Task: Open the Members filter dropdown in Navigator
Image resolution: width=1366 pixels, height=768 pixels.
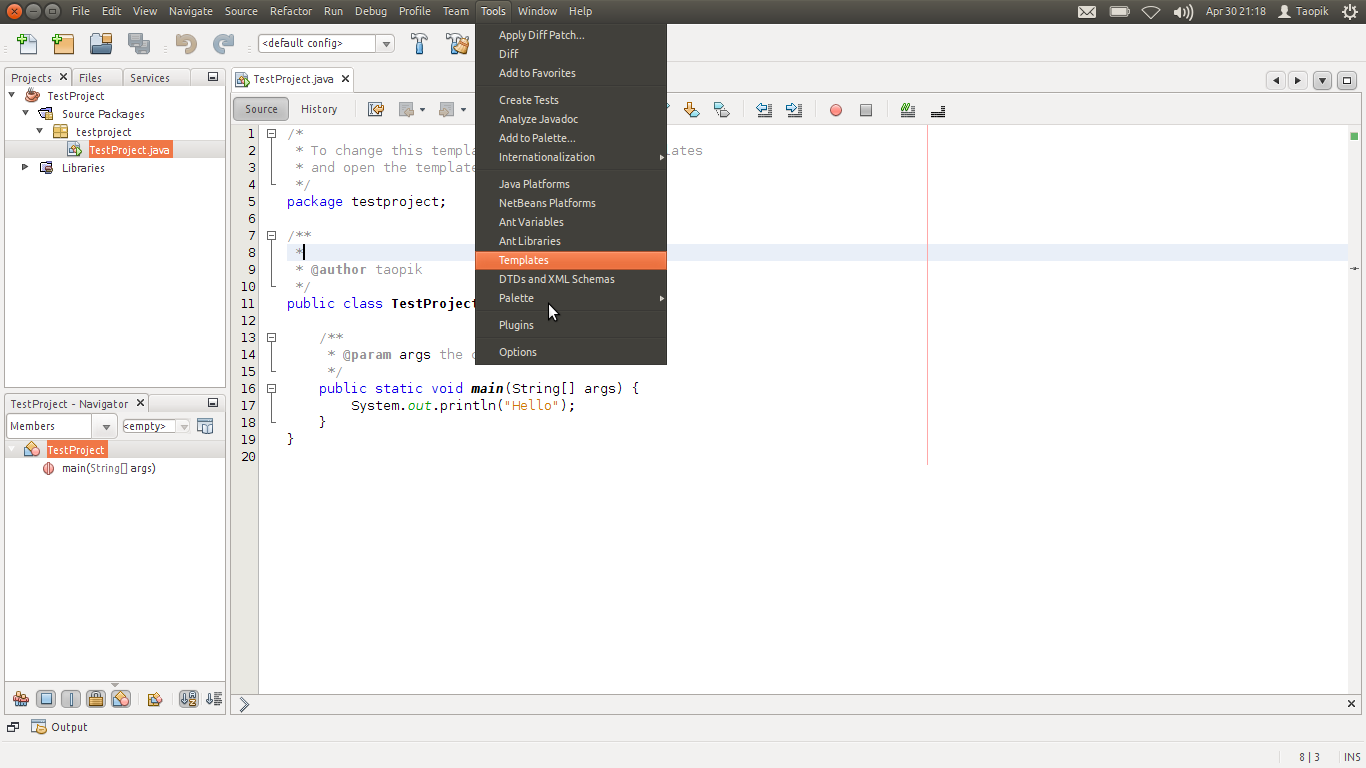Action: (104, 425)
